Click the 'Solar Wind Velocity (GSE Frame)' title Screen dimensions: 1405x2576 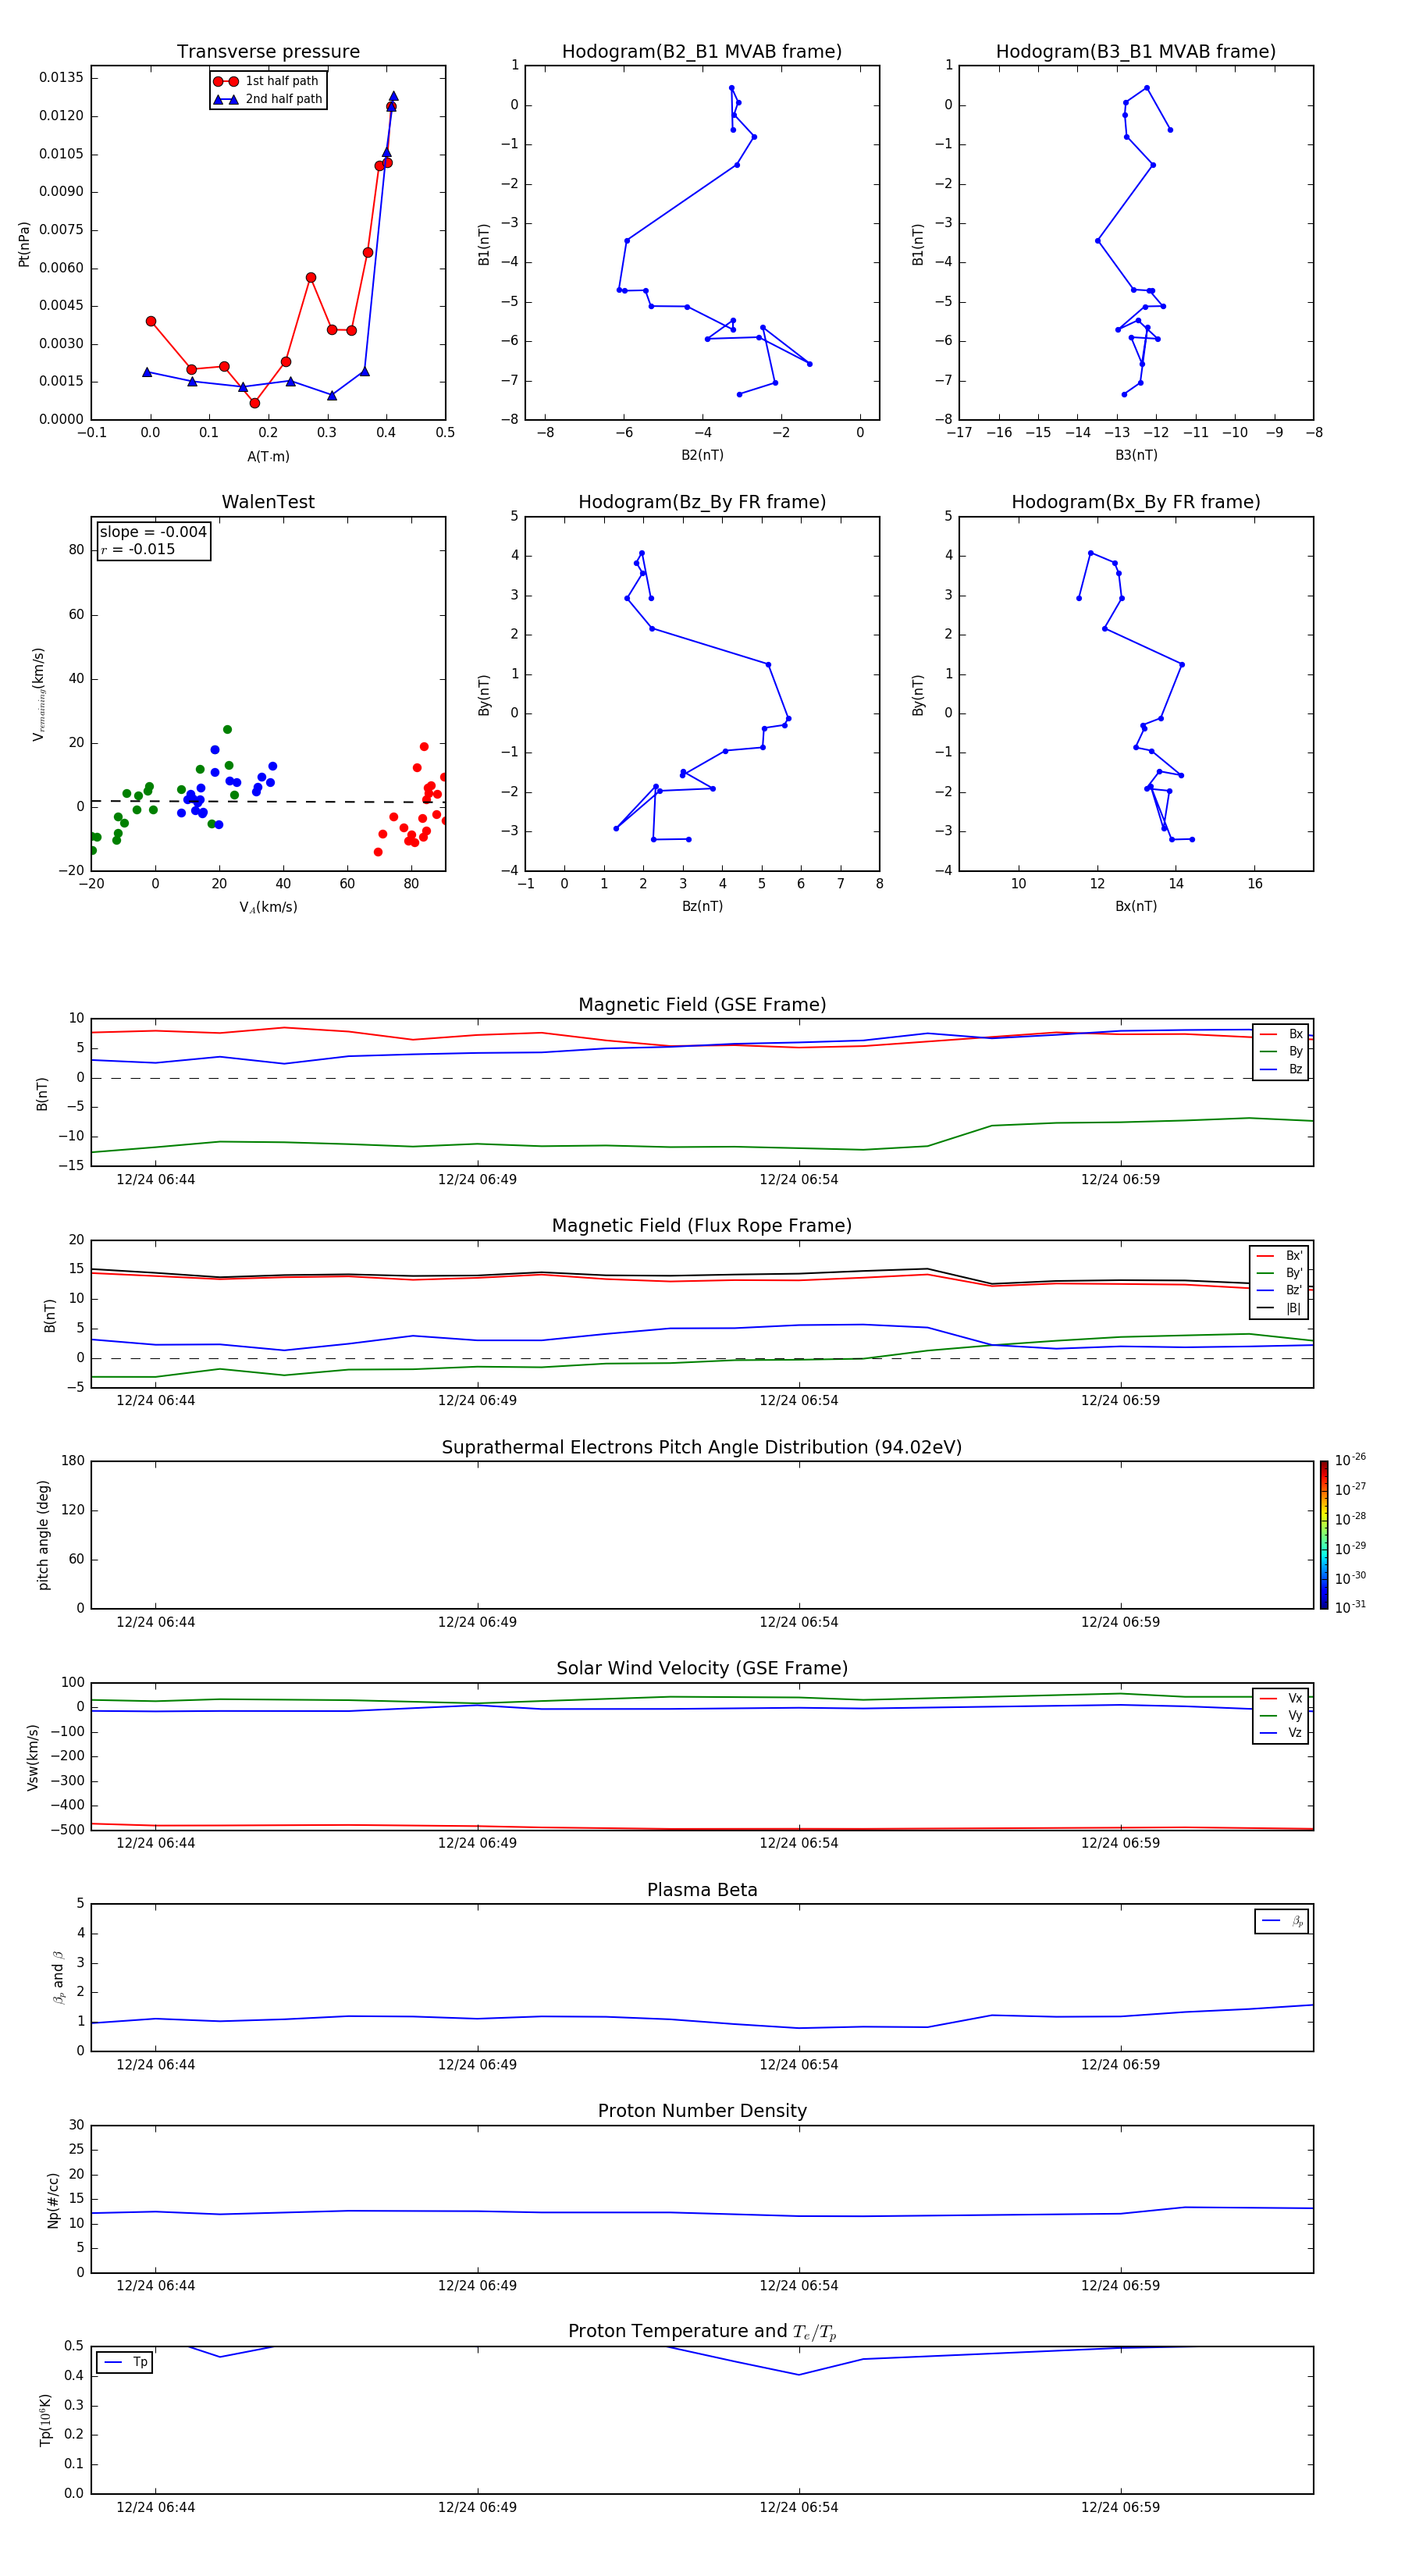[702, 1668]
